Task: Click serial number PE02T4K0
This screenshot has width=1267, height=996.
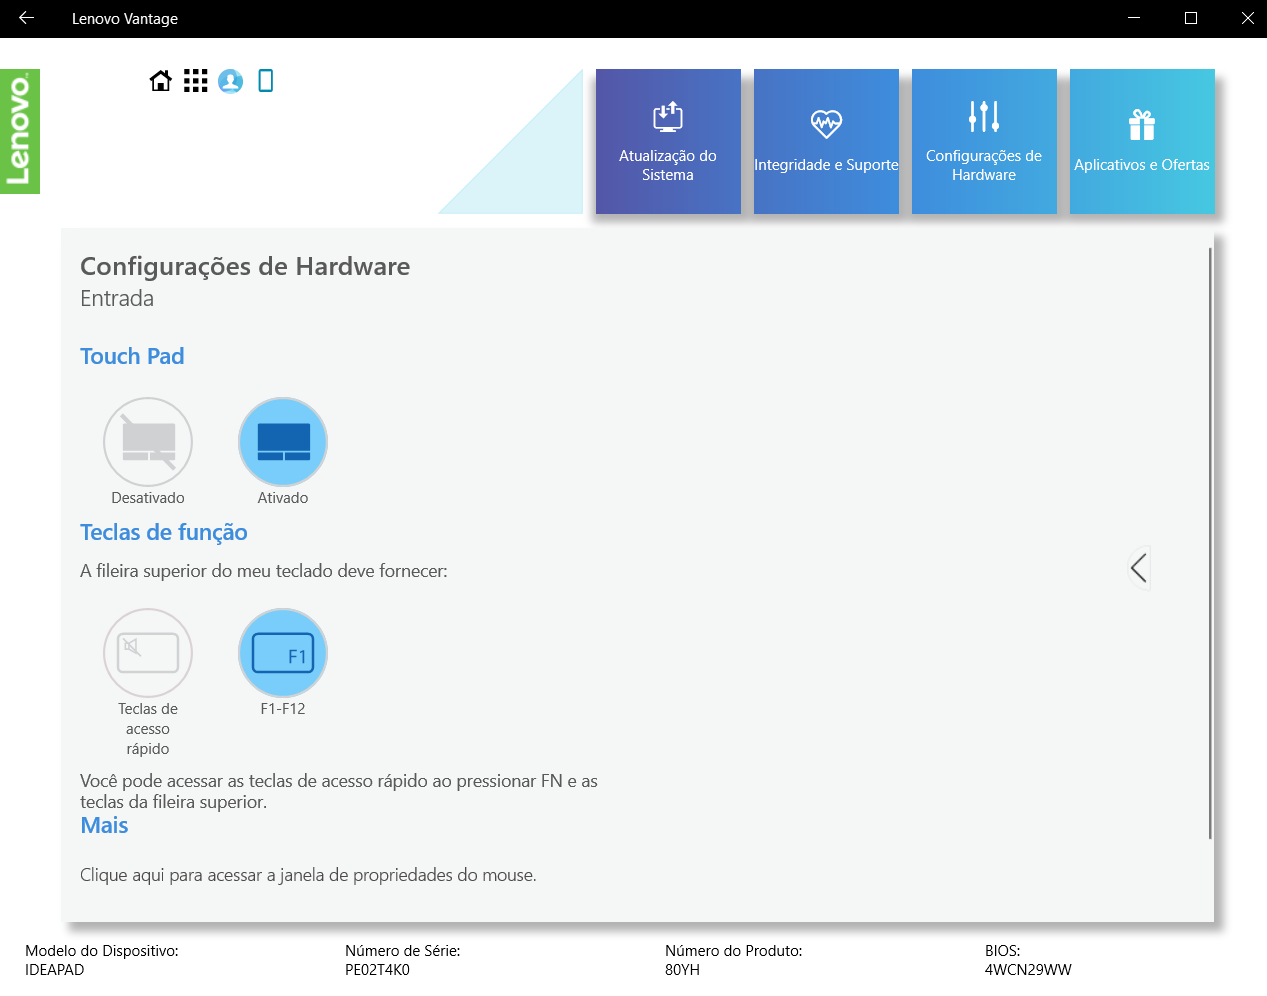Action: [377, 970]
